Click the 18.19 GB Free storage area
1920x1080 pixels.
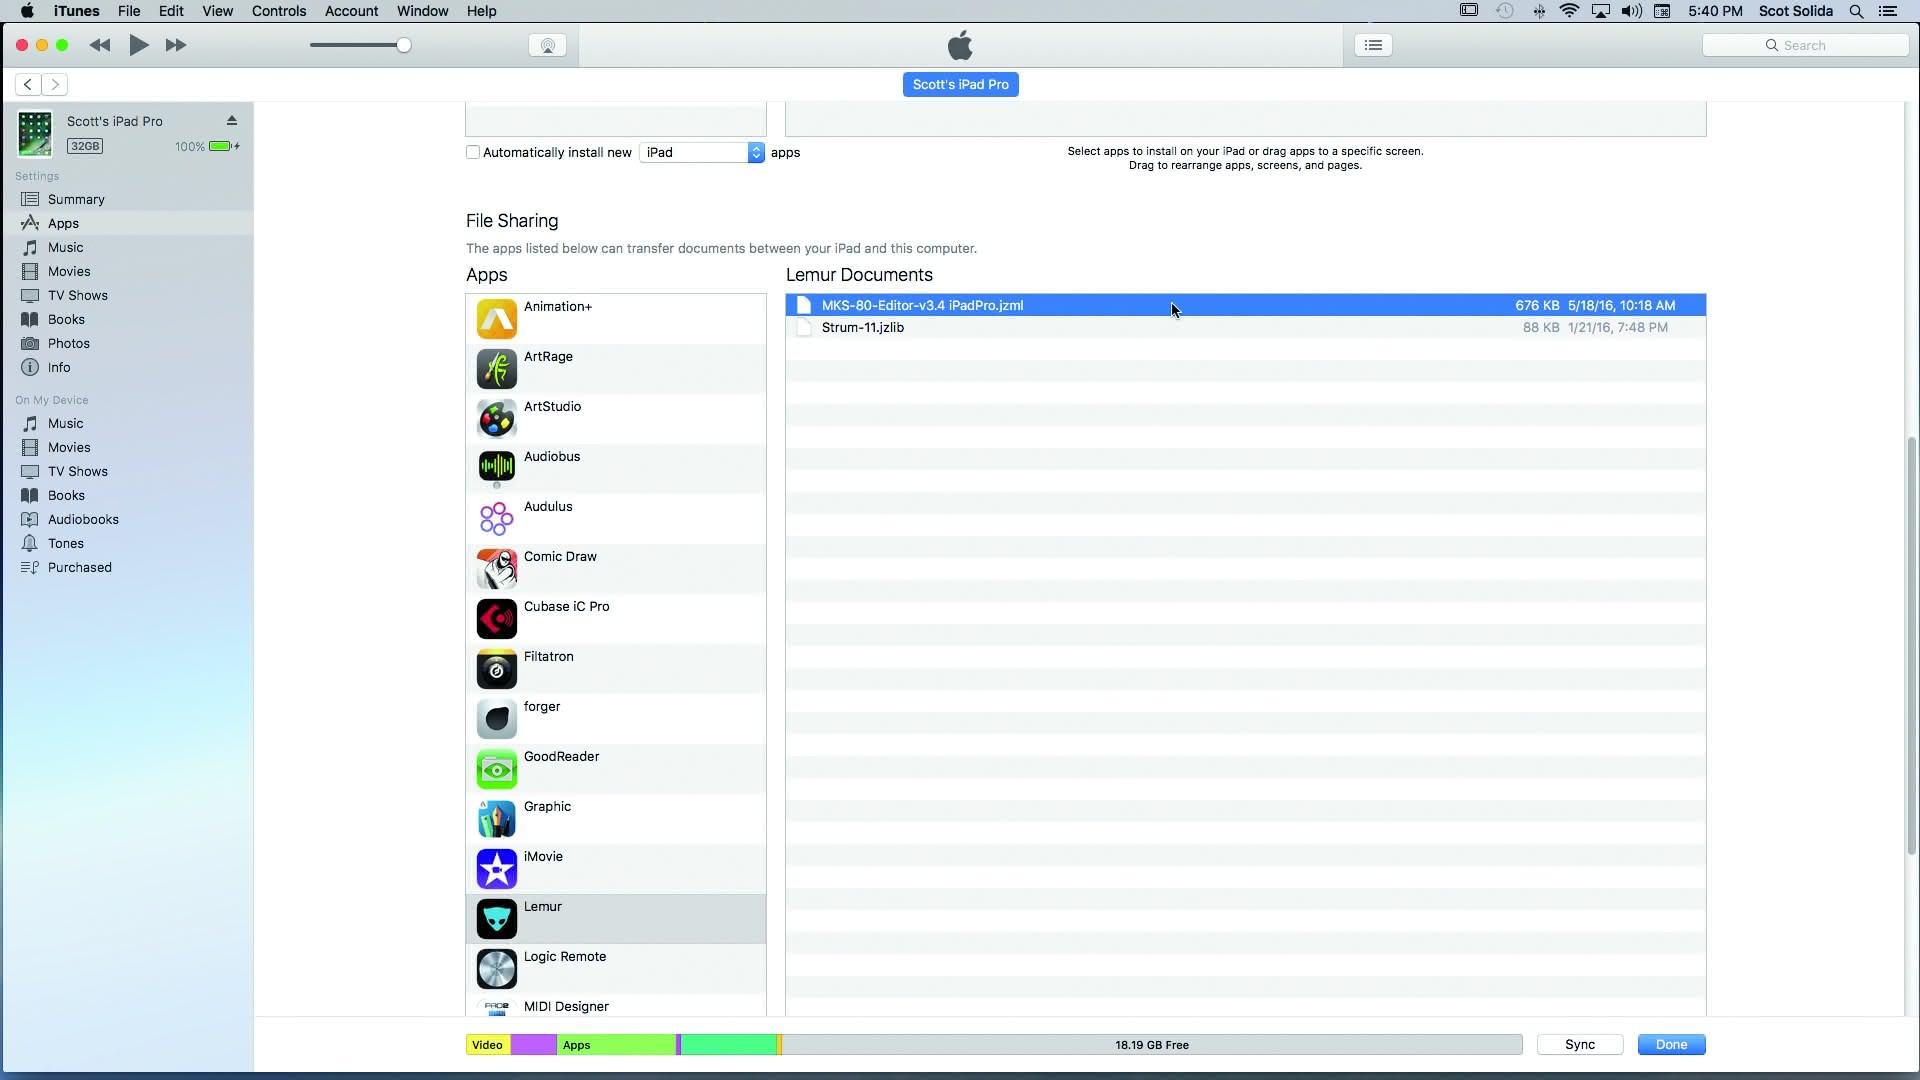(1152, 1044)
